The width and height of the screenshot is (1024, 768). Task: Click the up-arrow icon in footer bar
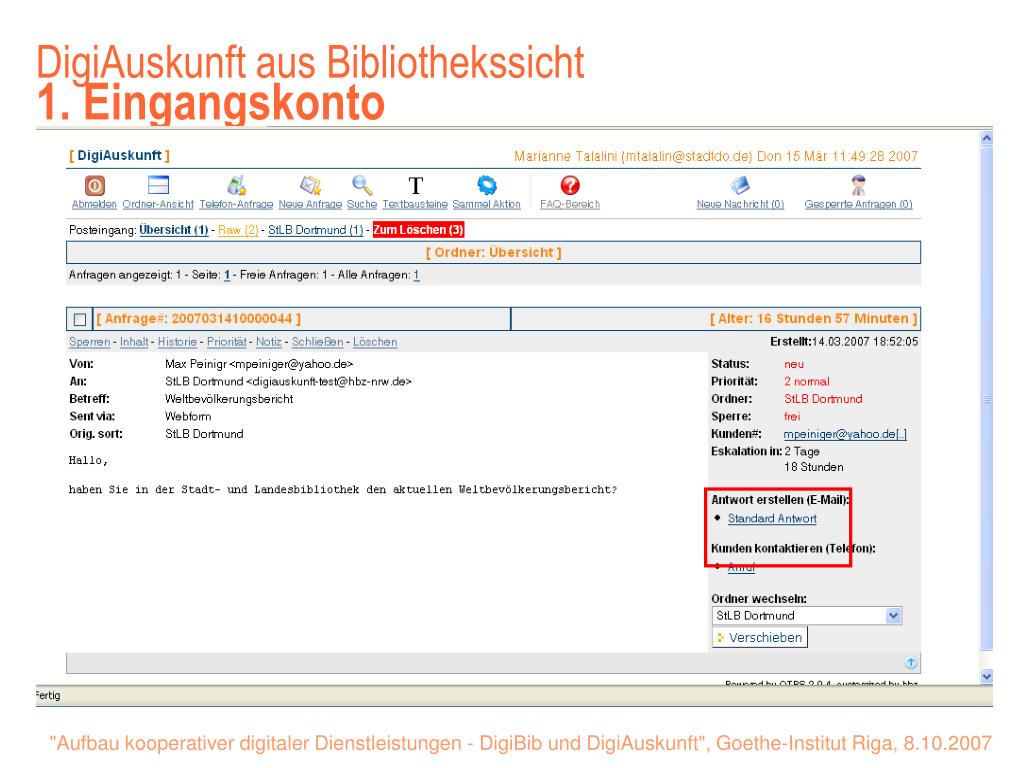(x=910, y=663)
